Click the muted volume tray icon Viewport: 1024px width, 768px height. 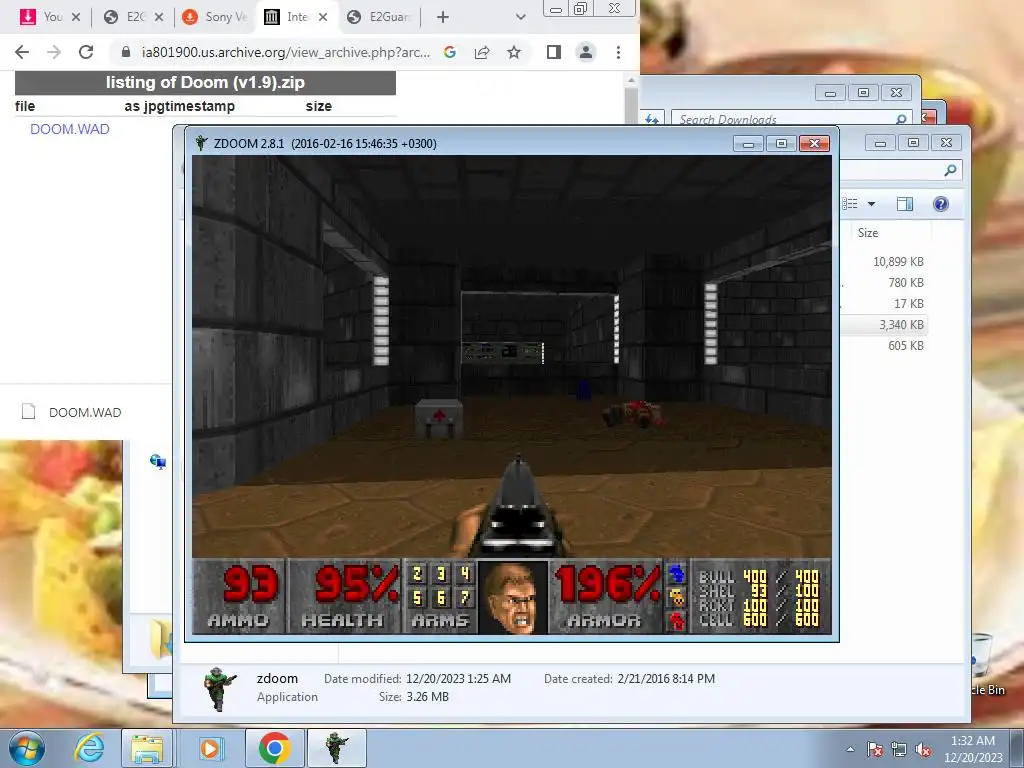(x=923, y=750)
